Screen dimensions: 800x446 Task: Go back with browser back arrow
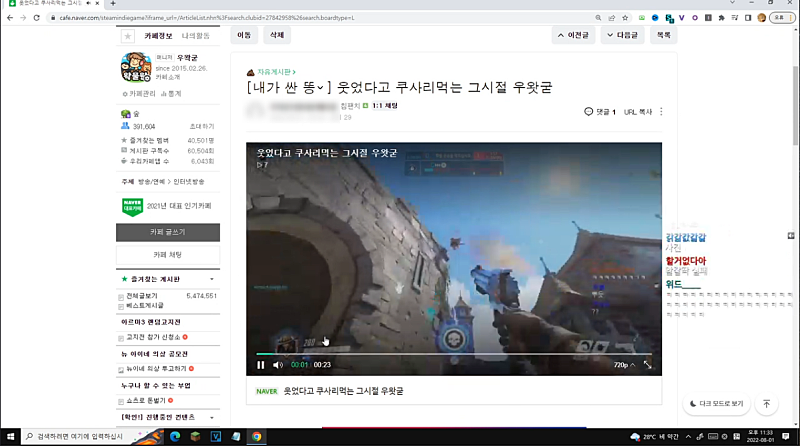pyautogui.click(x=10, y=17)
